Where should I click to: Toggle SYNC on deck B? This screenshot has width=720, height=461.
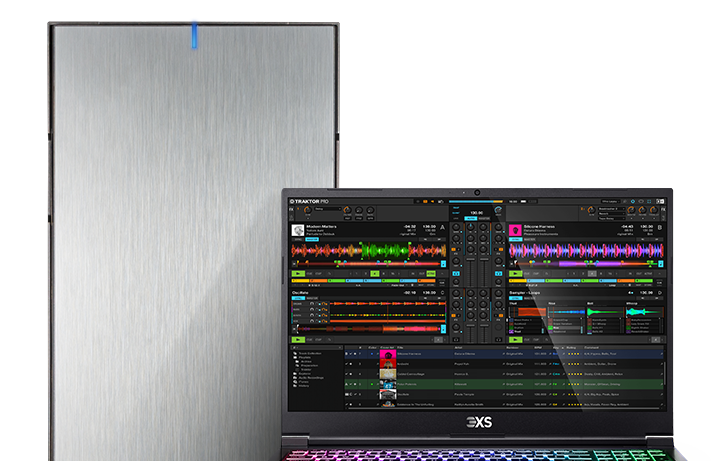pyautogui.click(x=516, y=239)
